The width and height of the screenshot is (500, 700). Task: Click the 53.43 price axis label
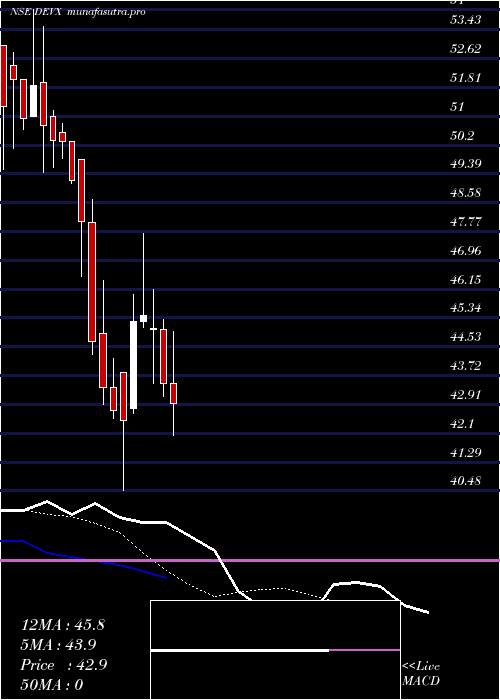tap(466, 20)
